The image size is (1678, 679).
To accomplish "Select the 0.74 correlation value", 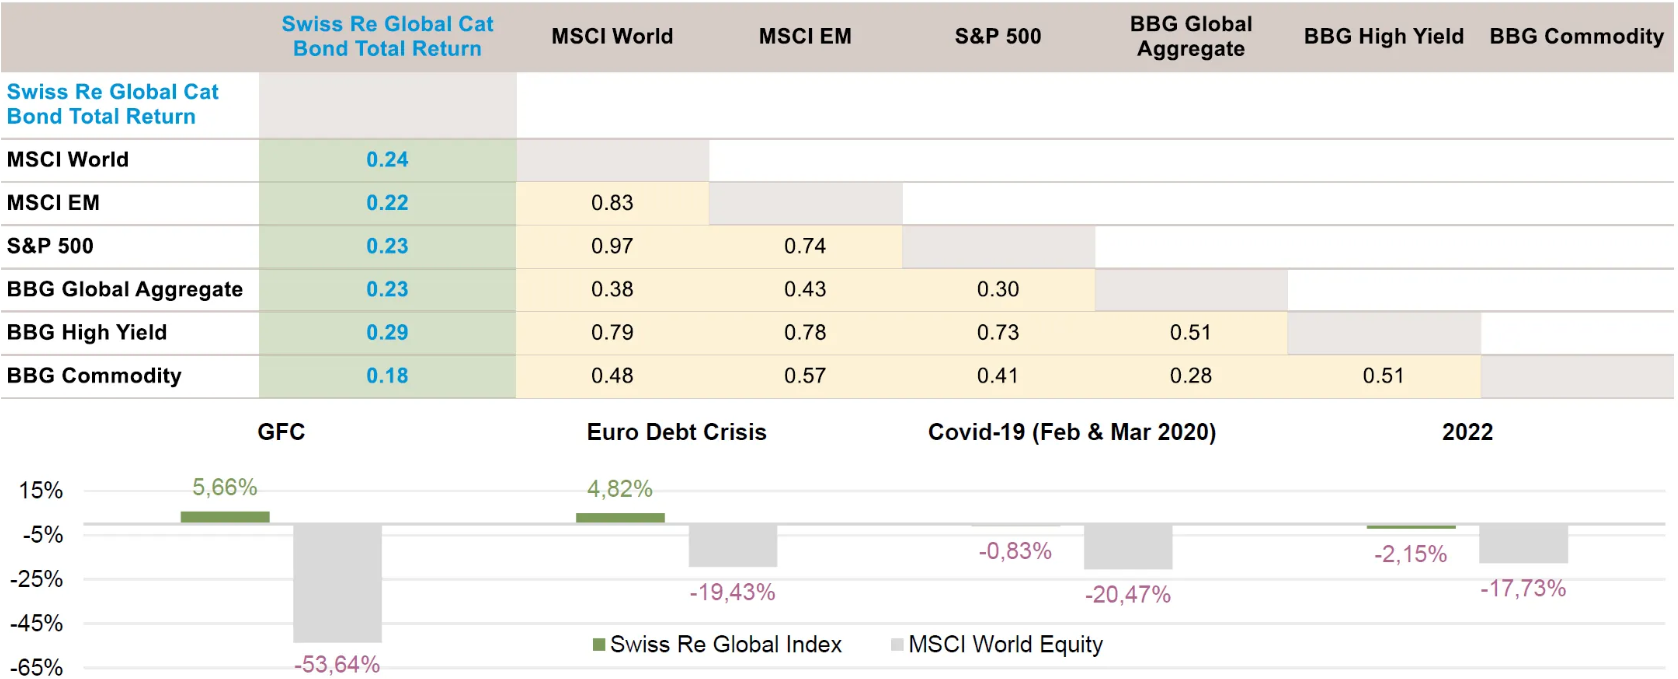I will (805, 245).
